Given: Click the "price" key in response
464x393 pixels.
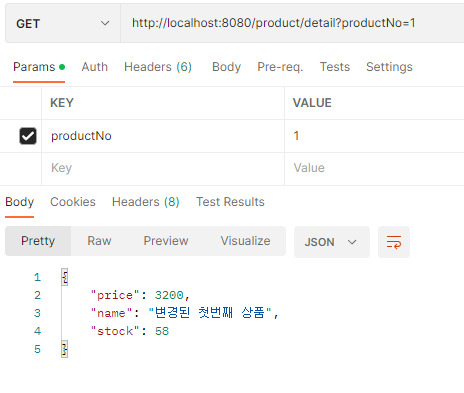Looking at the screenshot, I should 115,295.
